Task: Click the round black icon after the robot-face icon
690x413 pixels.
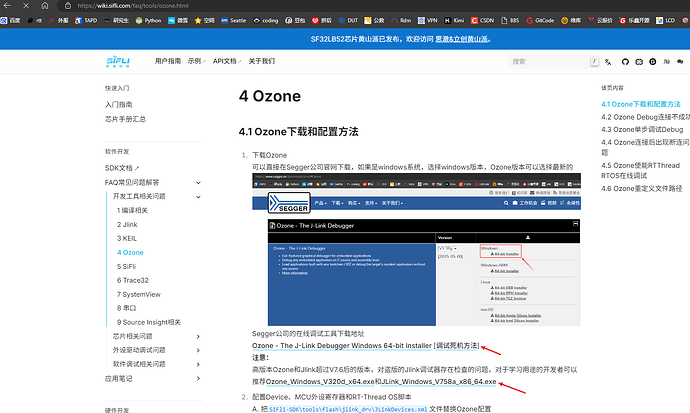Action: 653,62
